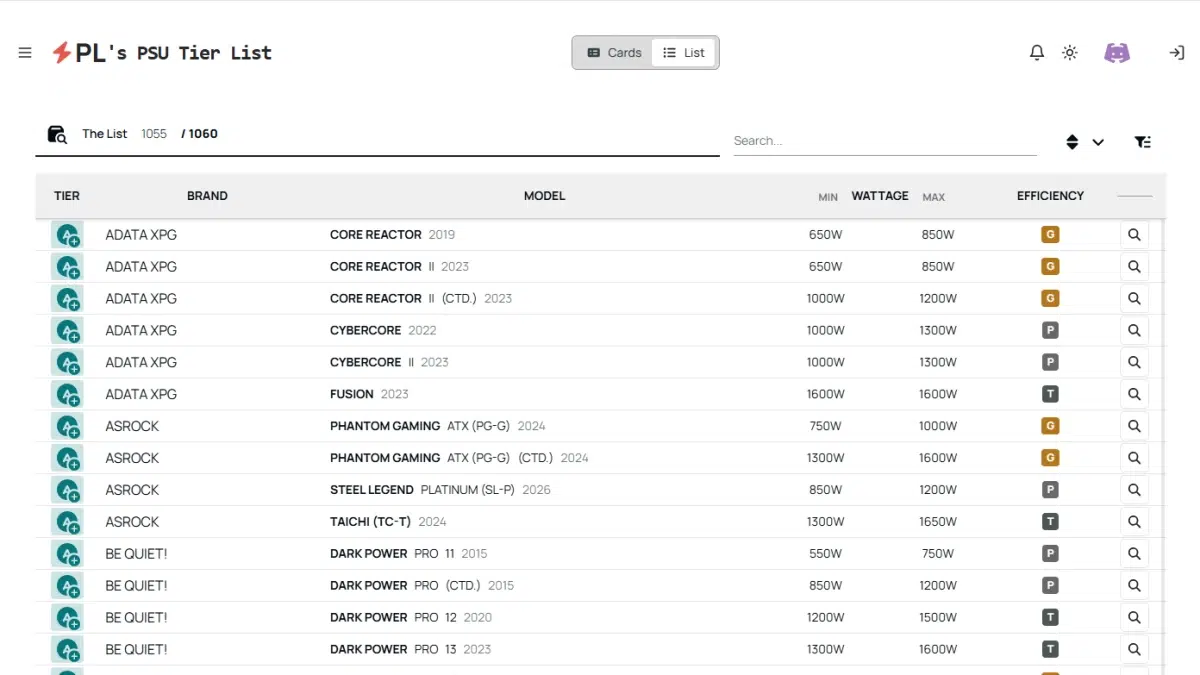Open details for Dark Power Pro (CTD.) 2015
Screen dimensions: 1200x675
click(1134, 586)
